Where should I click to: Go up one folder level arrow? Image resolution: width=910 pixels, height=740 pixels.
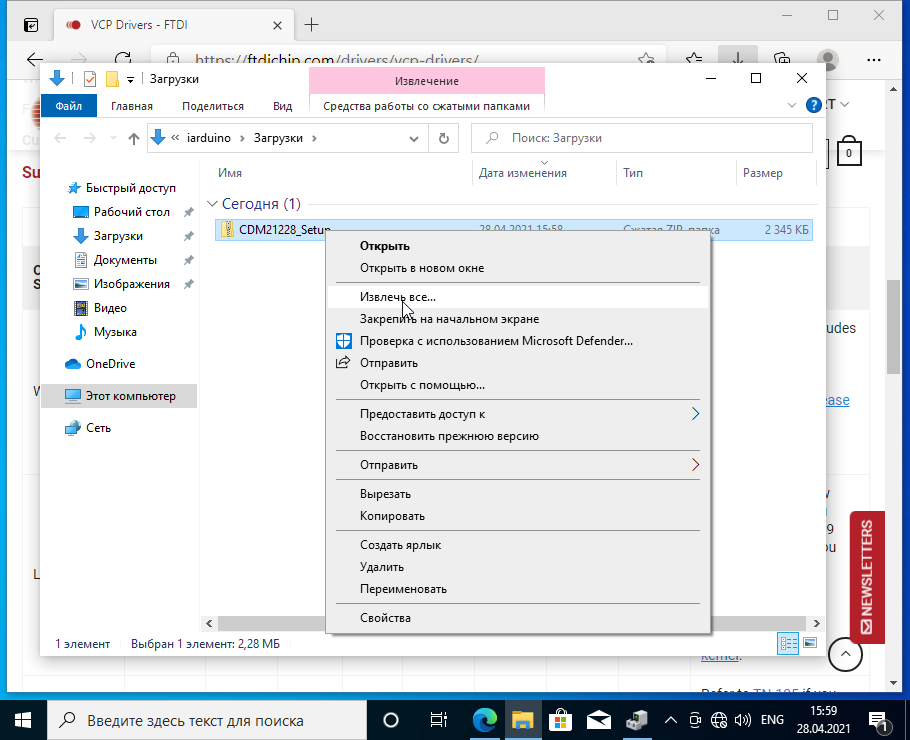click(134, 138)
